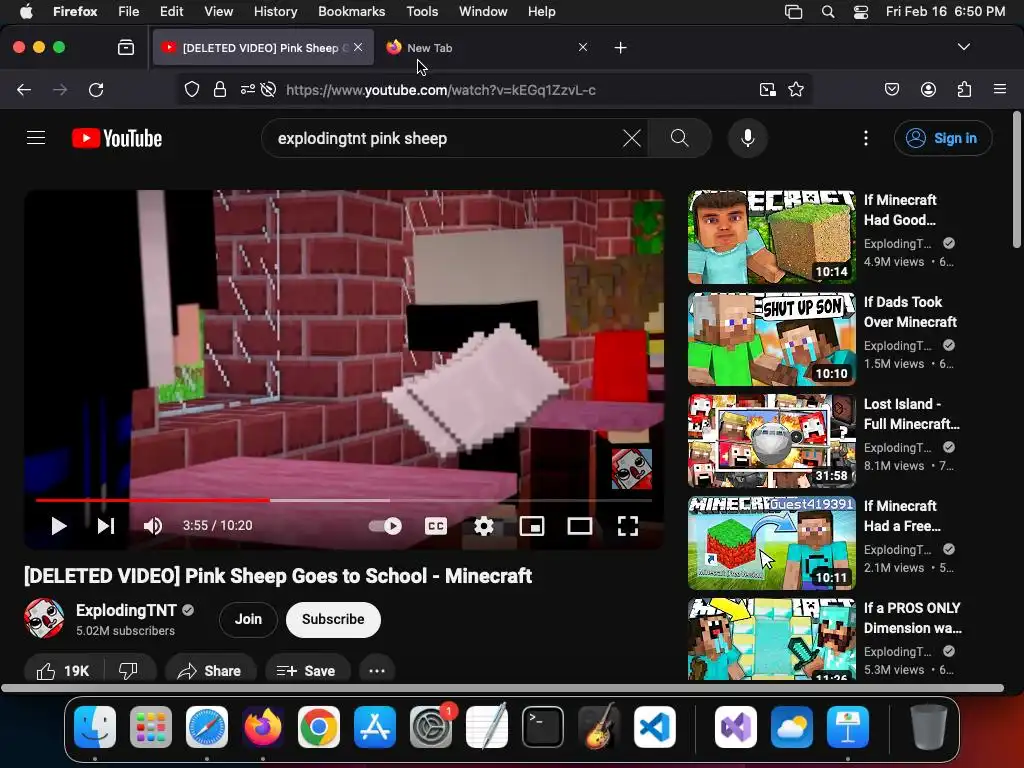This screenshot has height=768, width=1024.
Task: Open Firefox tracking protection shield
Action: point(191,89)
